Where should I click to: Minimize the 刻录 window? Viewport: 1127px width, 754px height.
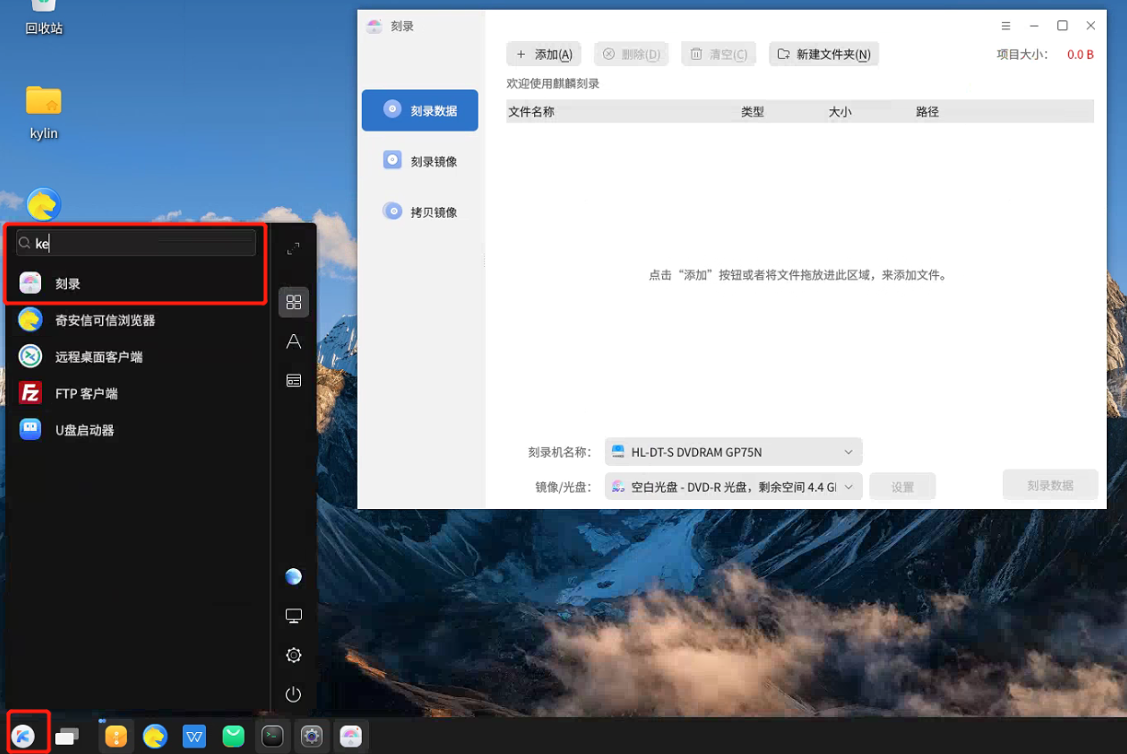click(x=1034, y=26)
